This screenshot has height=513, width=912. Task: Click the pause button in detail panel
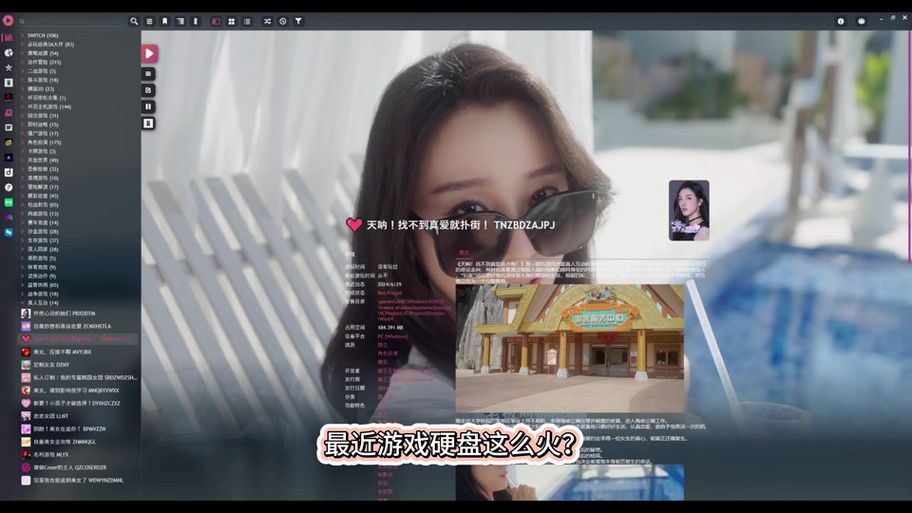click(x=148, y=106)
